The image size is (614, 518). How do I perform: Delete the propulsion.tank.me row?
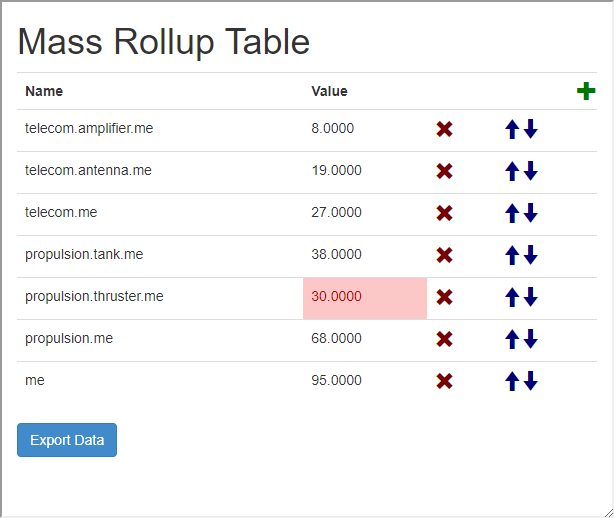point(445,255)
